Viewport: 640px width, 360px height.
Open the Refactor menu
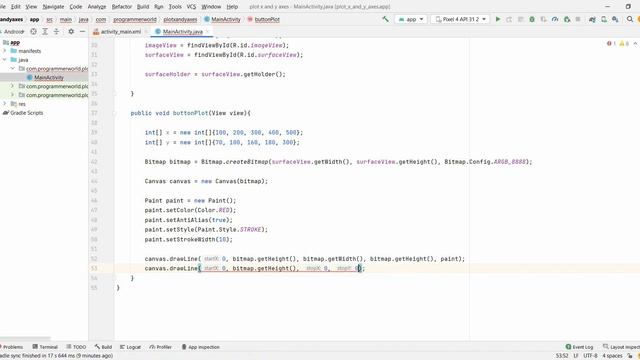(122, 7)
